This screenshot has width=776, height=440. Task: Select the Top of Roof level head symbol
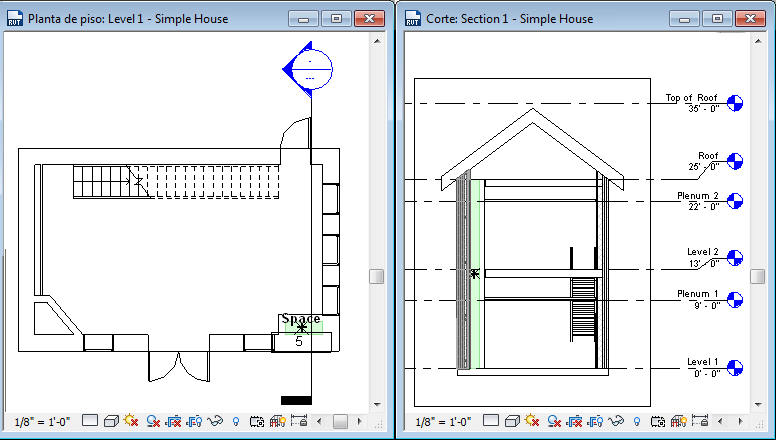(x=735, y=103)
